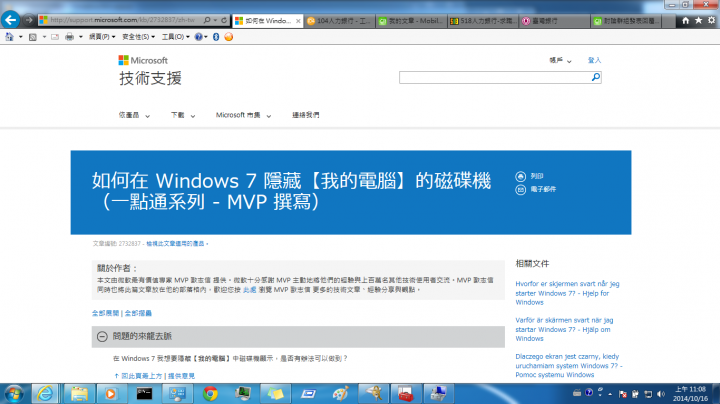The image size is (720, 404).
Task: Open IE Home via white house icon
Action: (x=686, y=20)
